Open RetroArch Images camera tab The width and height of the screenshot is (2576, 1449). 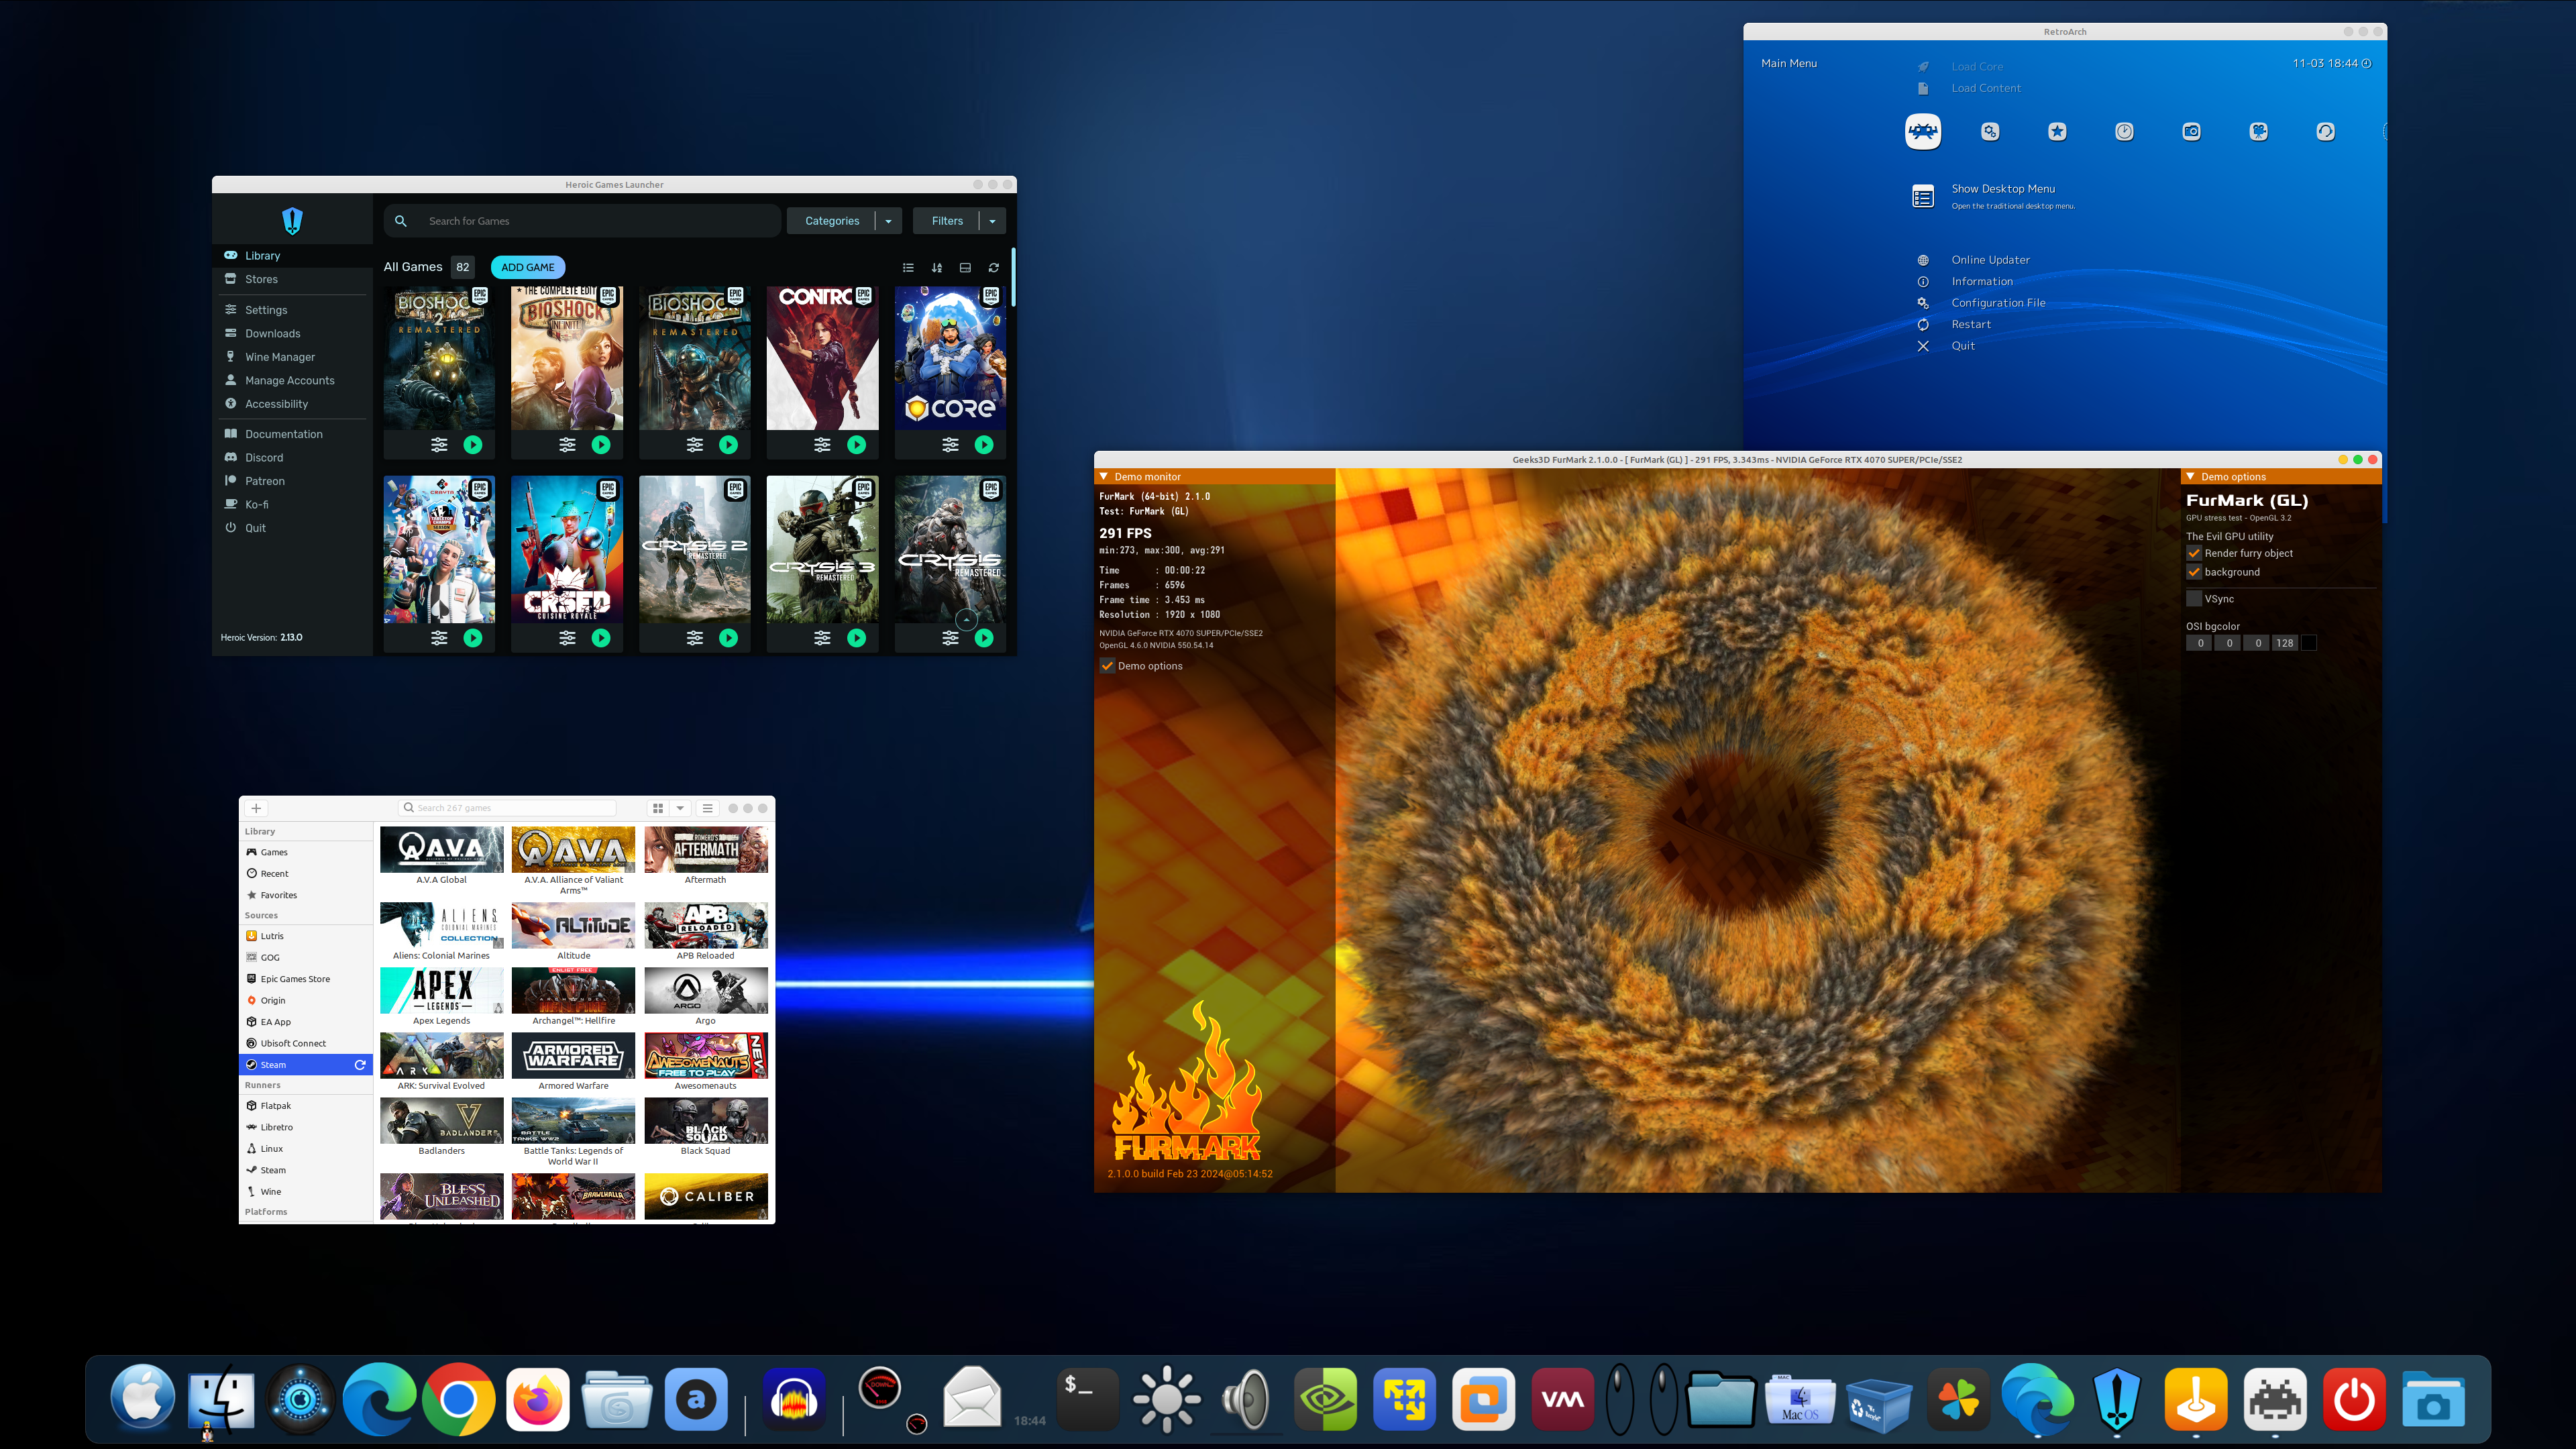(x=2191, y=131)
